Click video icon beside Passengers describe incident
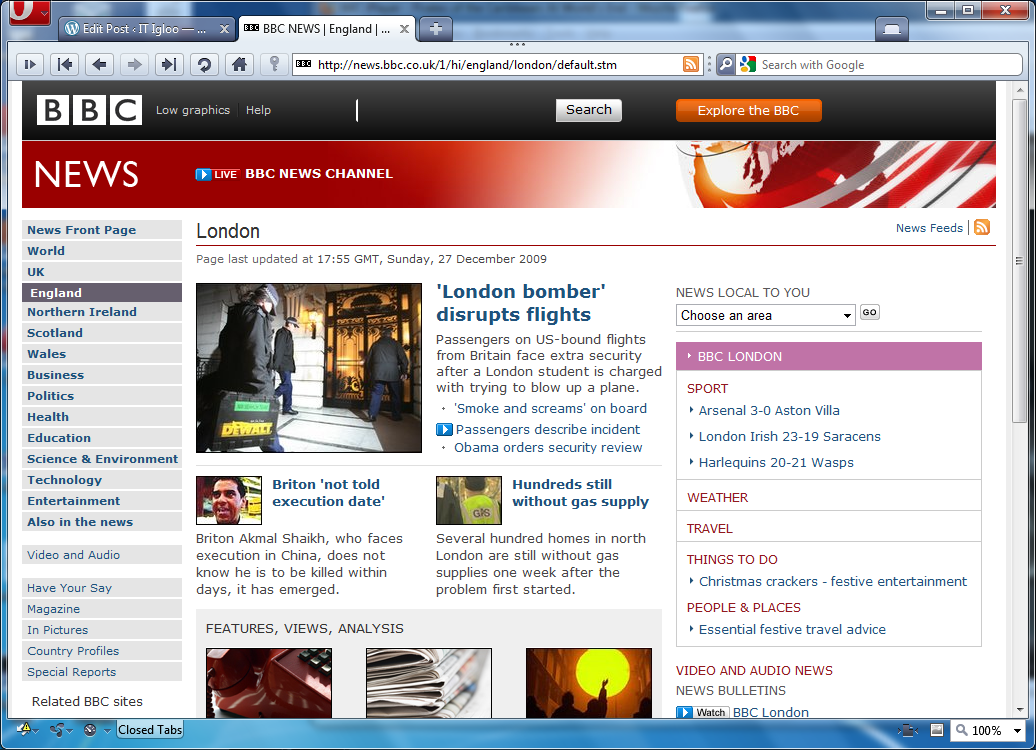 (x=444, y=430)
